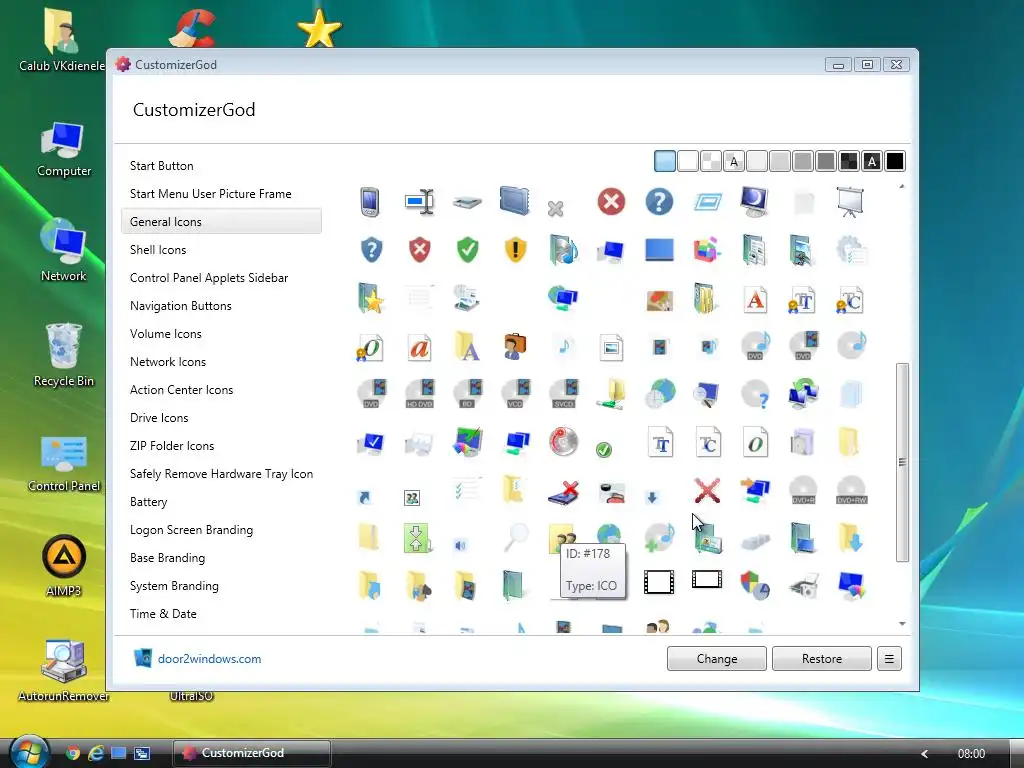Select the red shield X icon
Image resolution: width=1024 pixels, height=768 pixels.
pyautogui.click(x=419, y=249)
